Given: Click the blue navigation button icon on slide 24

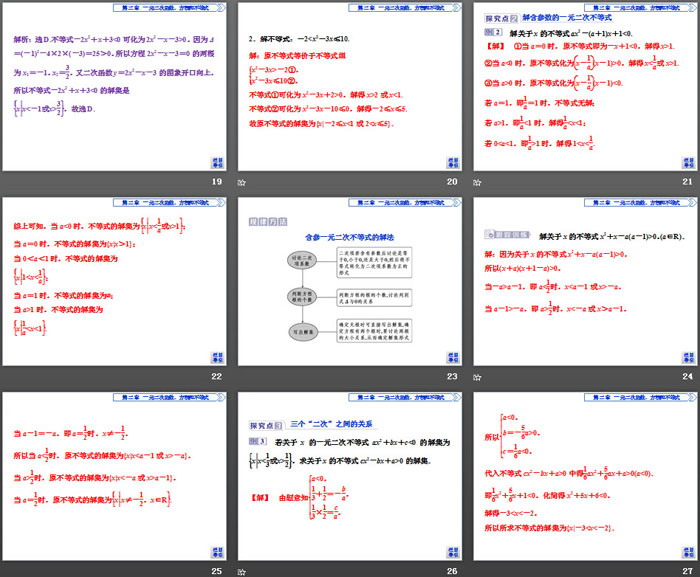Looking at the screenshot, I should click(x=688, y=357).
